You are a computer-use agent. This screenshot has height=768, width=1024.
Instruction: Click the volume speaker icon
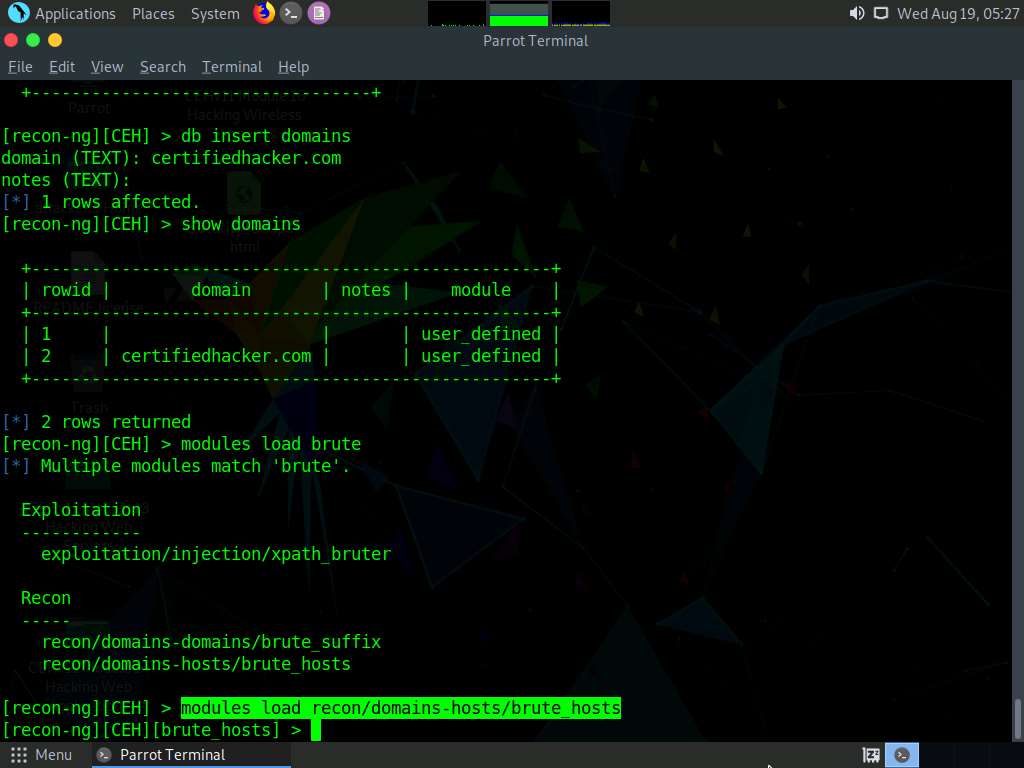(857, 13)
